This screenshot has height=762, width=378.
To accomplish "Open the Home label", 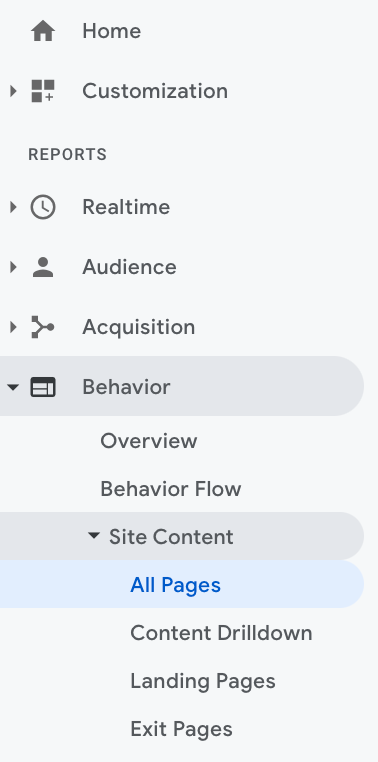I will (112, 32).
